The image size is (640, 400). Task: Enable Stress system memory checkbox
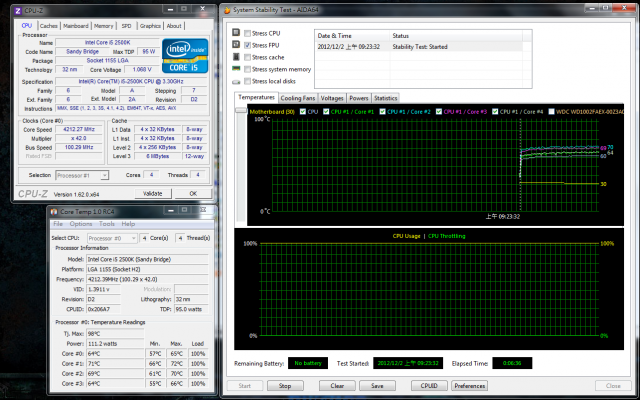pos(247,69)
